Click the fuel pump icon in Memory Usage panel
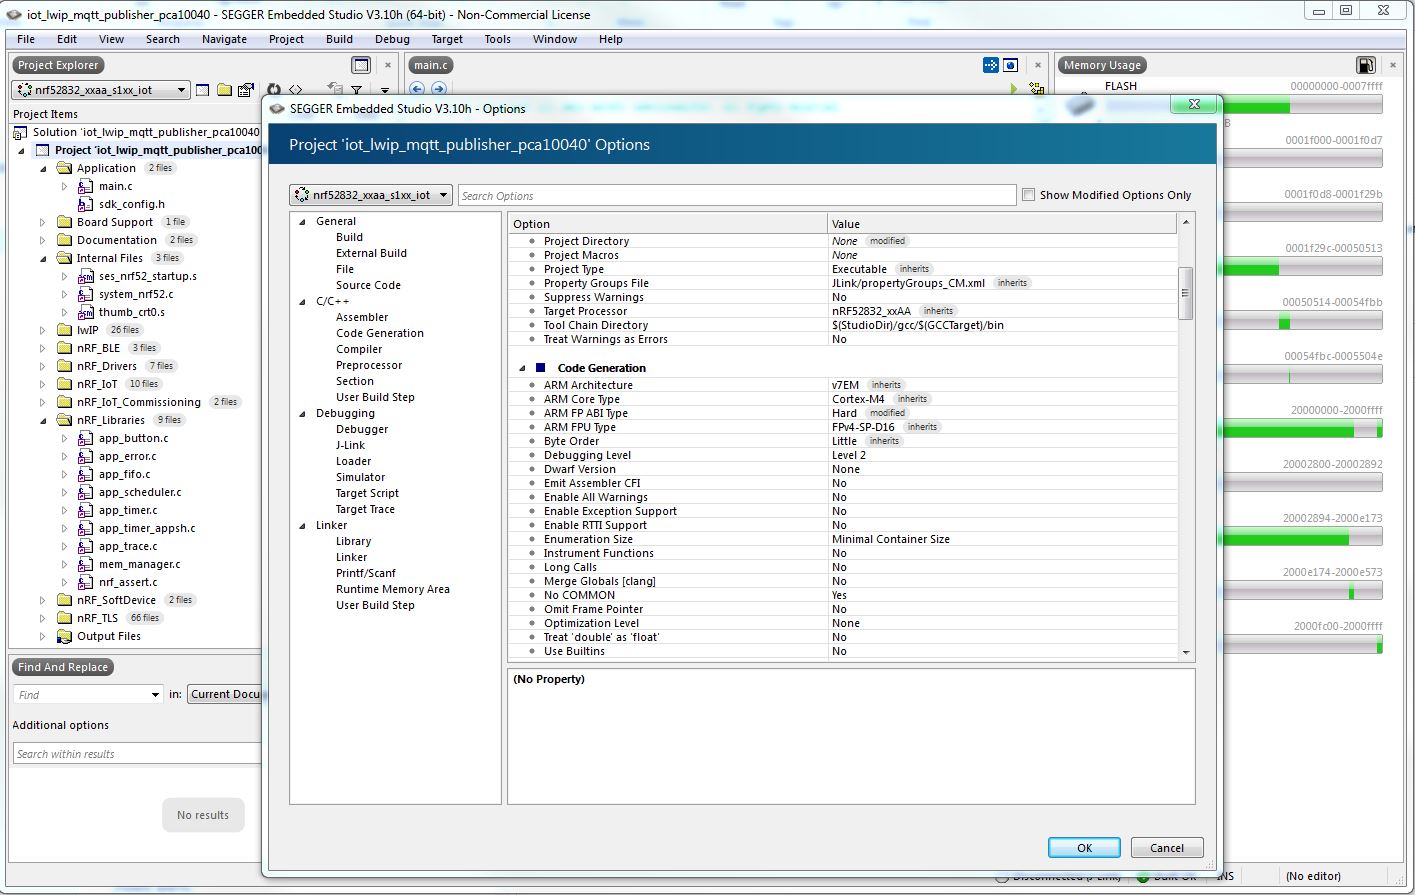This screenshot has width=1415, height=895. pyautogui.click(x=1366, y=65)
